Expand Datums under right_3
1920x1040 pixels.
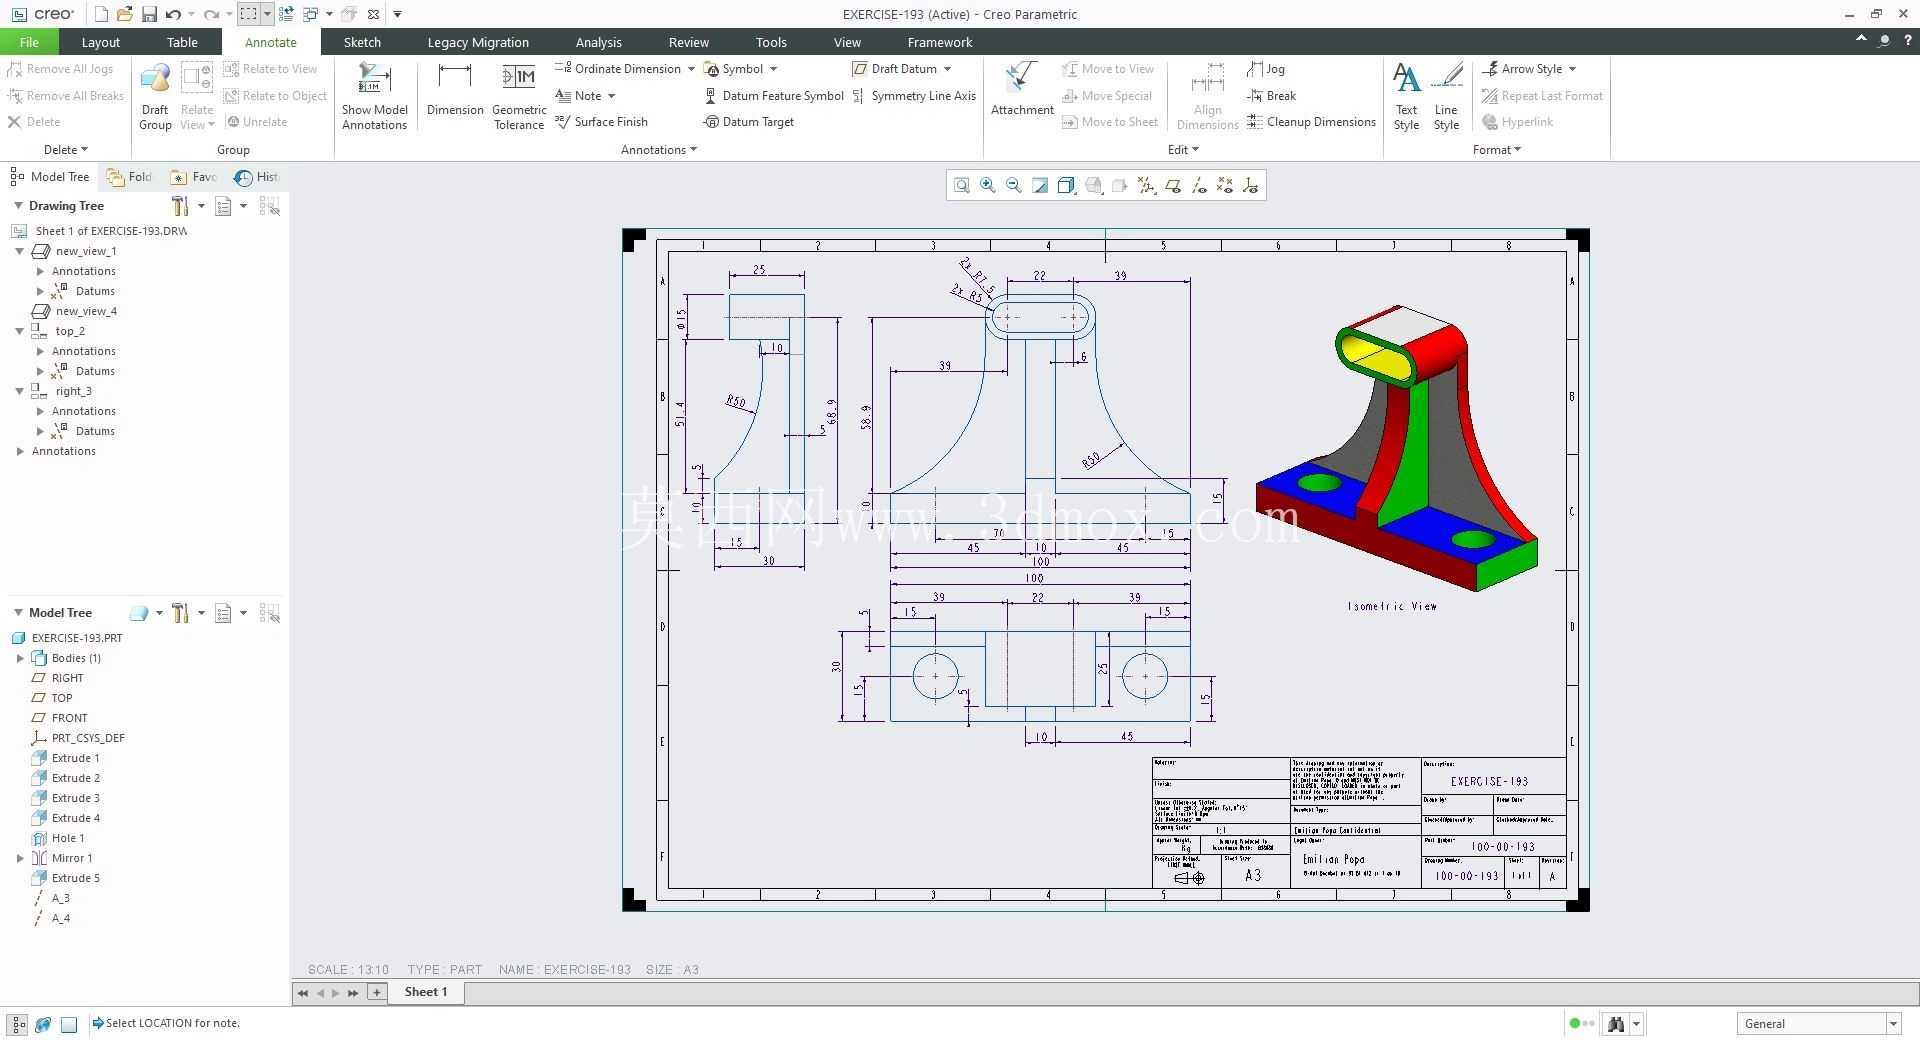40,431
